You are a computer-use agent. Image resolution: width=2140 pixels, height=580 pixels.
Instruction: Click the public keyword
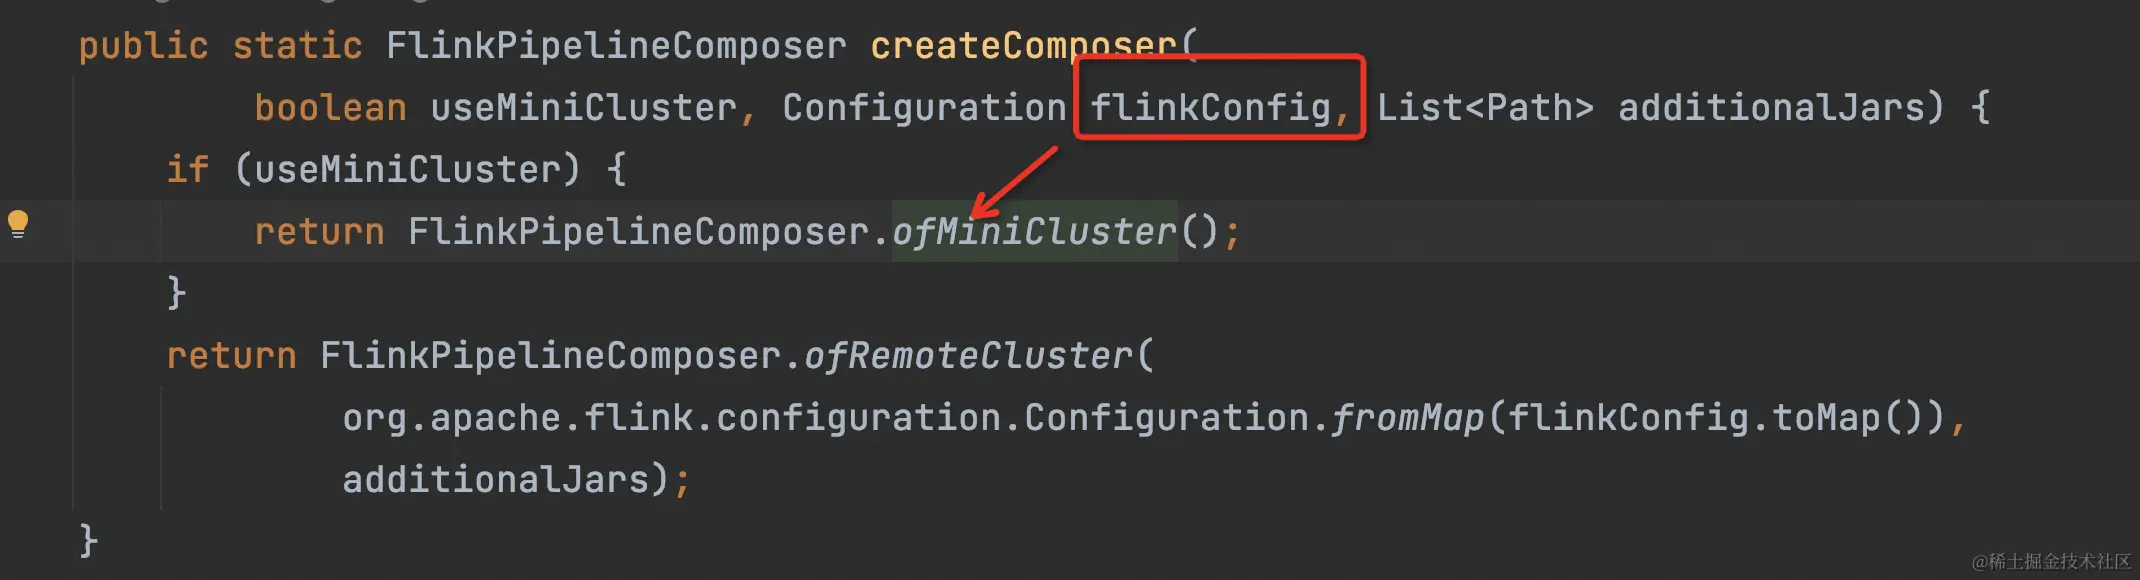[x=143, y=46]
